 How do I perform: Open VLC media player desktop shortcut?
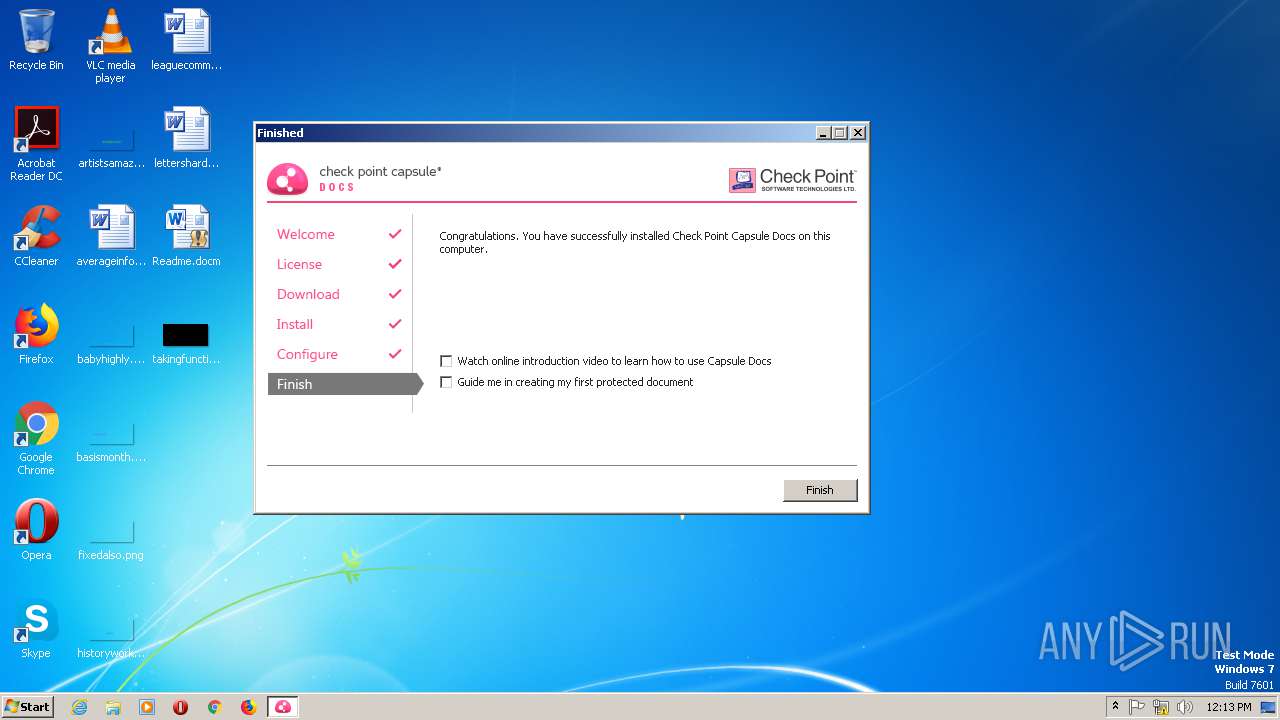(x=110, y=46)
